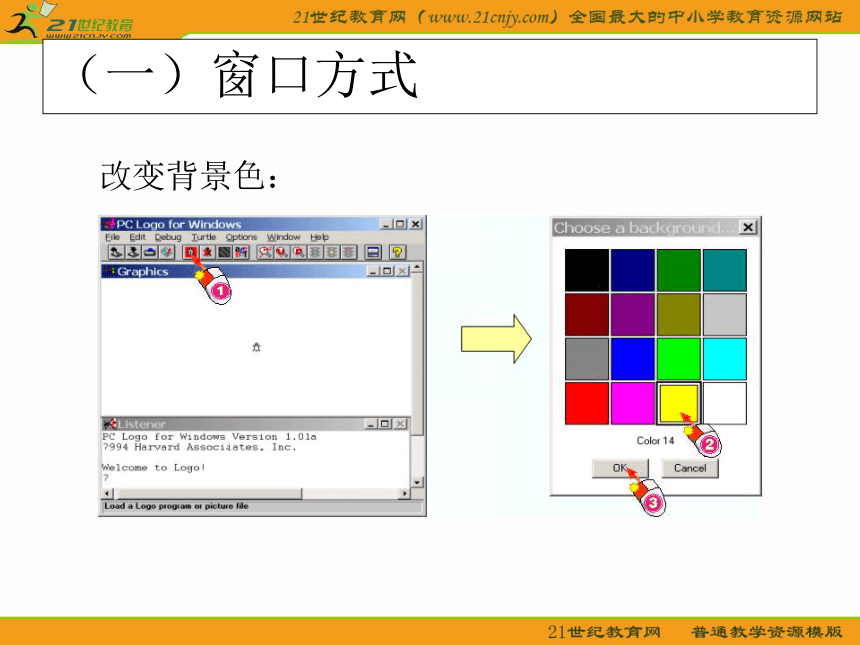The height and width of the screenshot is (645, 860).
Task: Open the Window menu
Action: click(284, 237)
